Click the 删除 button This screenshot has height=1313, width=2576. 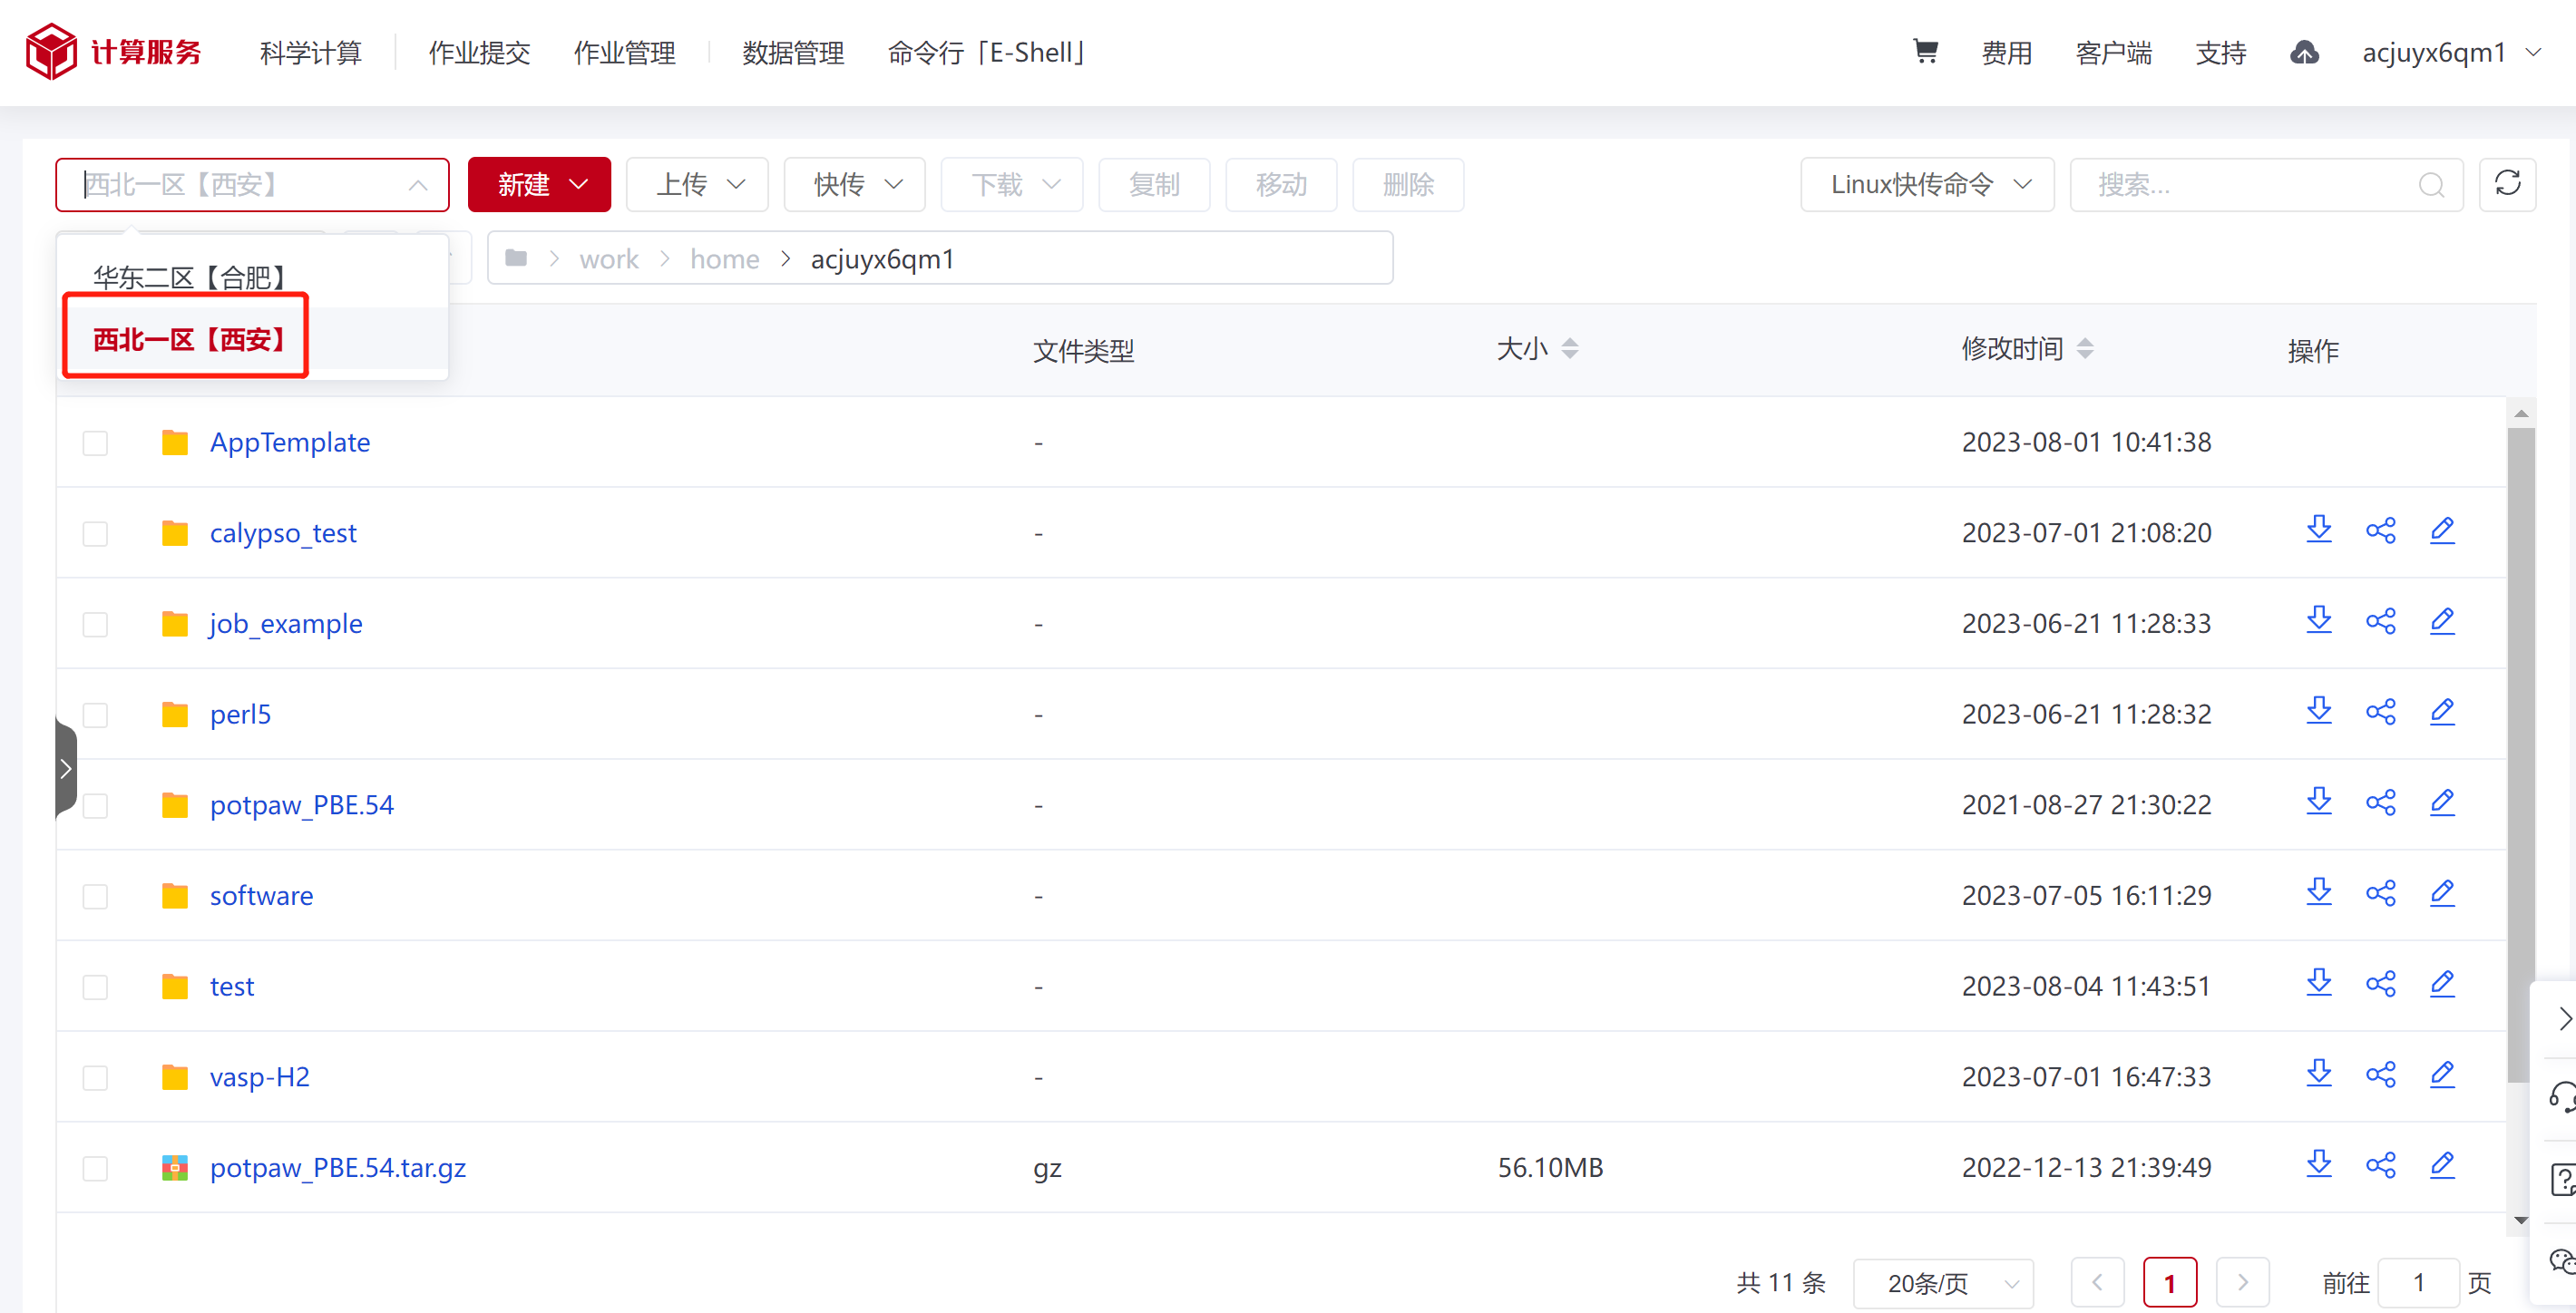point(1408,185)
